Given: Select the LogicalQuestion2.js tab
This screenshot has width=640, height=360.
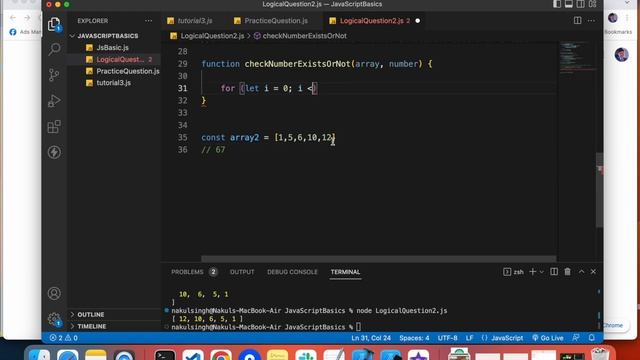Looking at the screenshot, I should click(x=371, y=21).
